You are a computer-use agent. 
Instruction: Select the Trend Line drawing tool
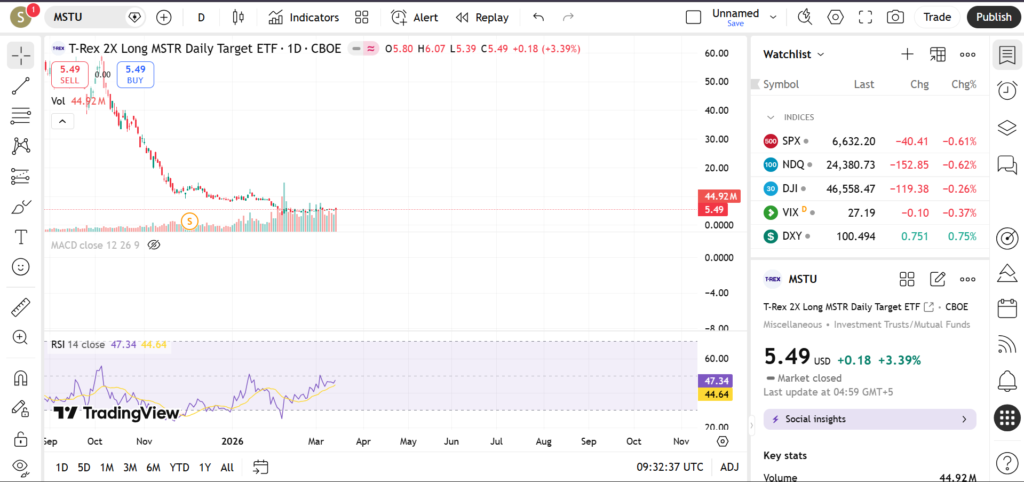20,86
